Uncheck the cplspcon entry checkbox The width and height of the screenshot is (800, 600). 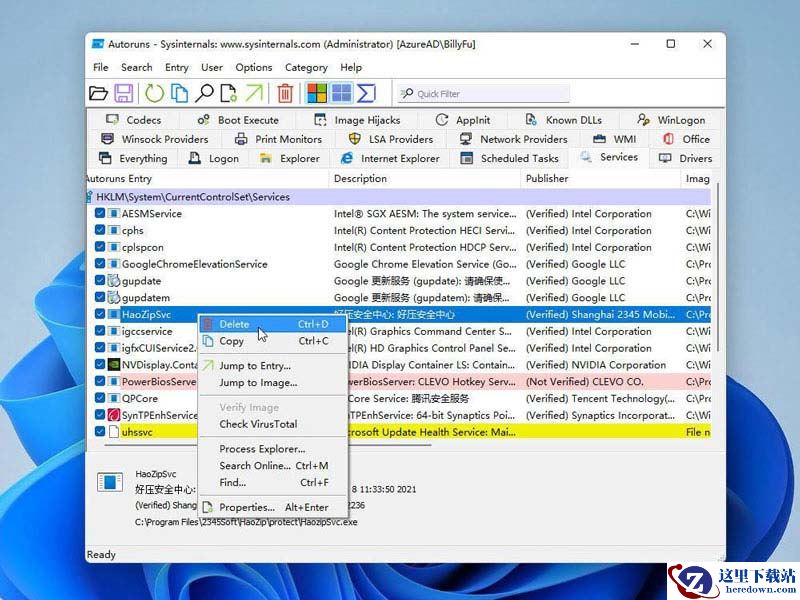click(100, 247)
